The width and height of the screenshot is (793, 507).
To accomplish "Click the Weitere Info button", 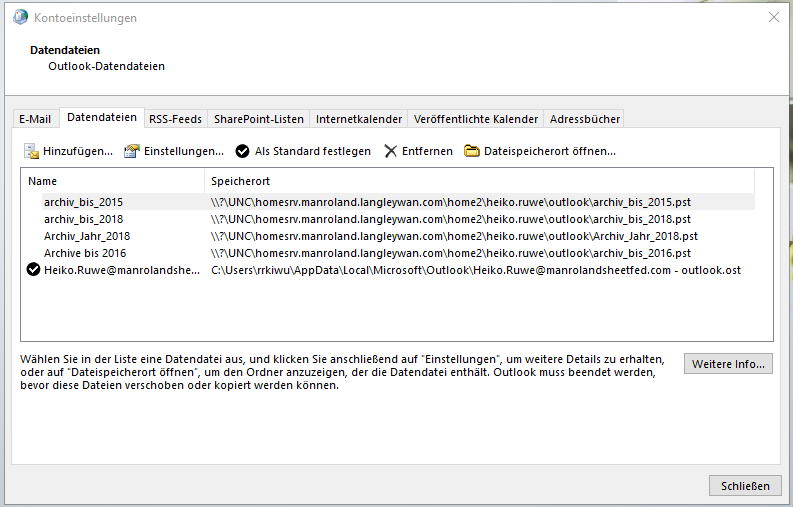I will tap(728, 363).
